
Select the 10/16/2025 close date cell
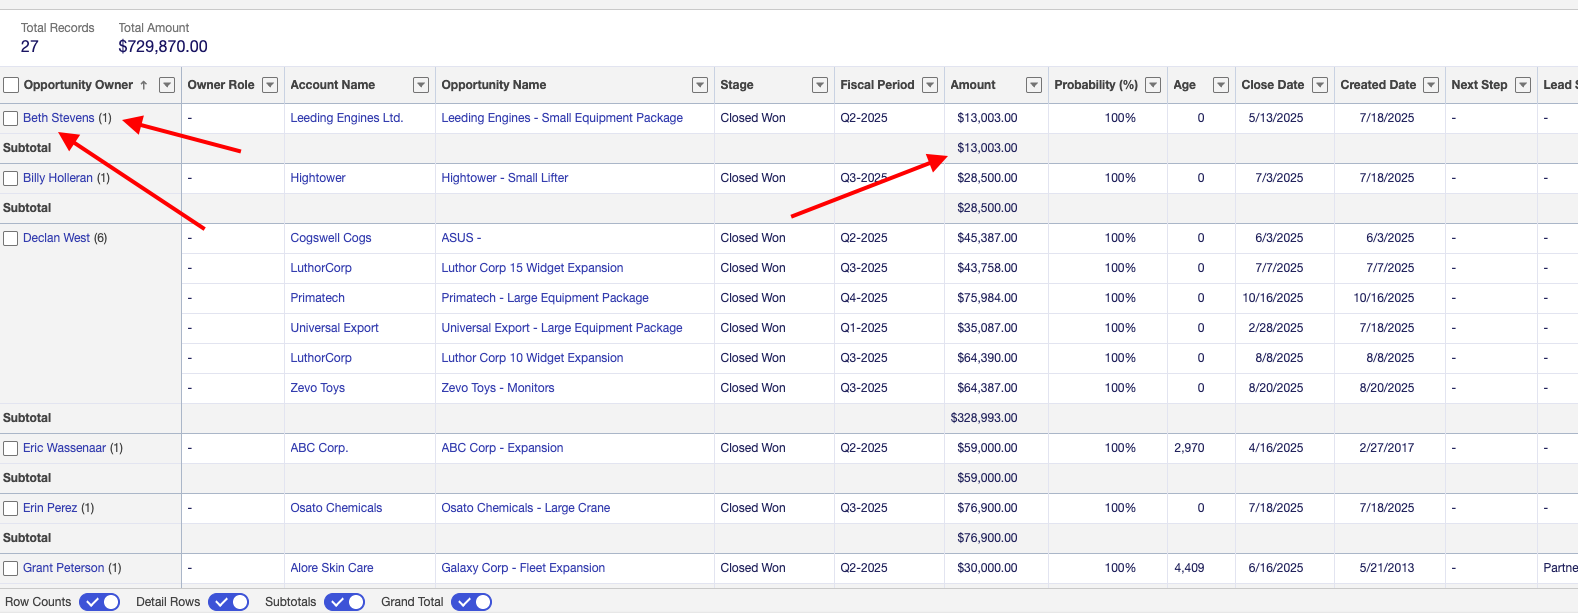pos(1273,298)
